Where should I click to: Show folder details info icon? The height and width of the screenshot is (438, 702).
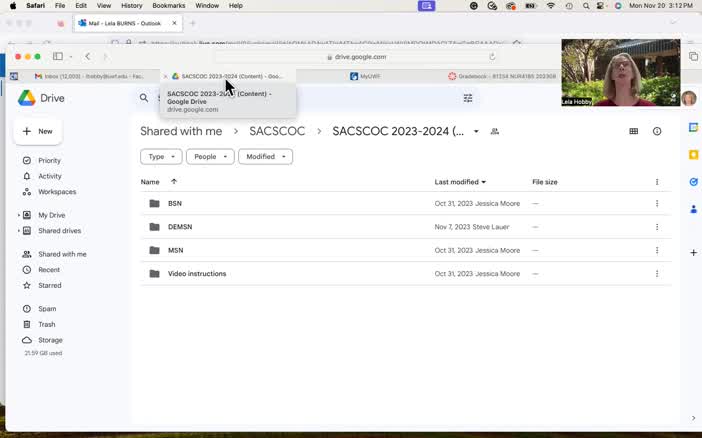pos(657,131)
